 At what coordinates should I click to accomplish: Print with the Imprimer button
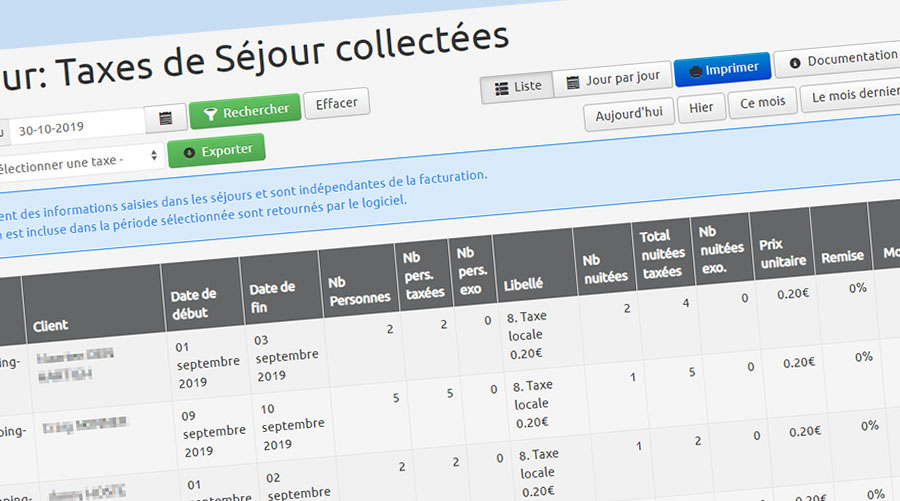(723, 69)
